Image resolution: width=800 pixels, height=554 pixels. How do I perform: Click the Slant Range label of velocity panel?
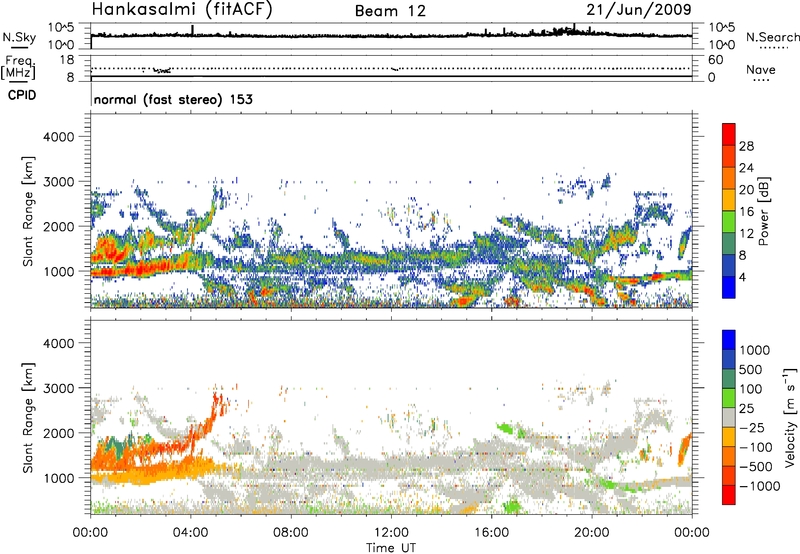click(x=28, y=418)
